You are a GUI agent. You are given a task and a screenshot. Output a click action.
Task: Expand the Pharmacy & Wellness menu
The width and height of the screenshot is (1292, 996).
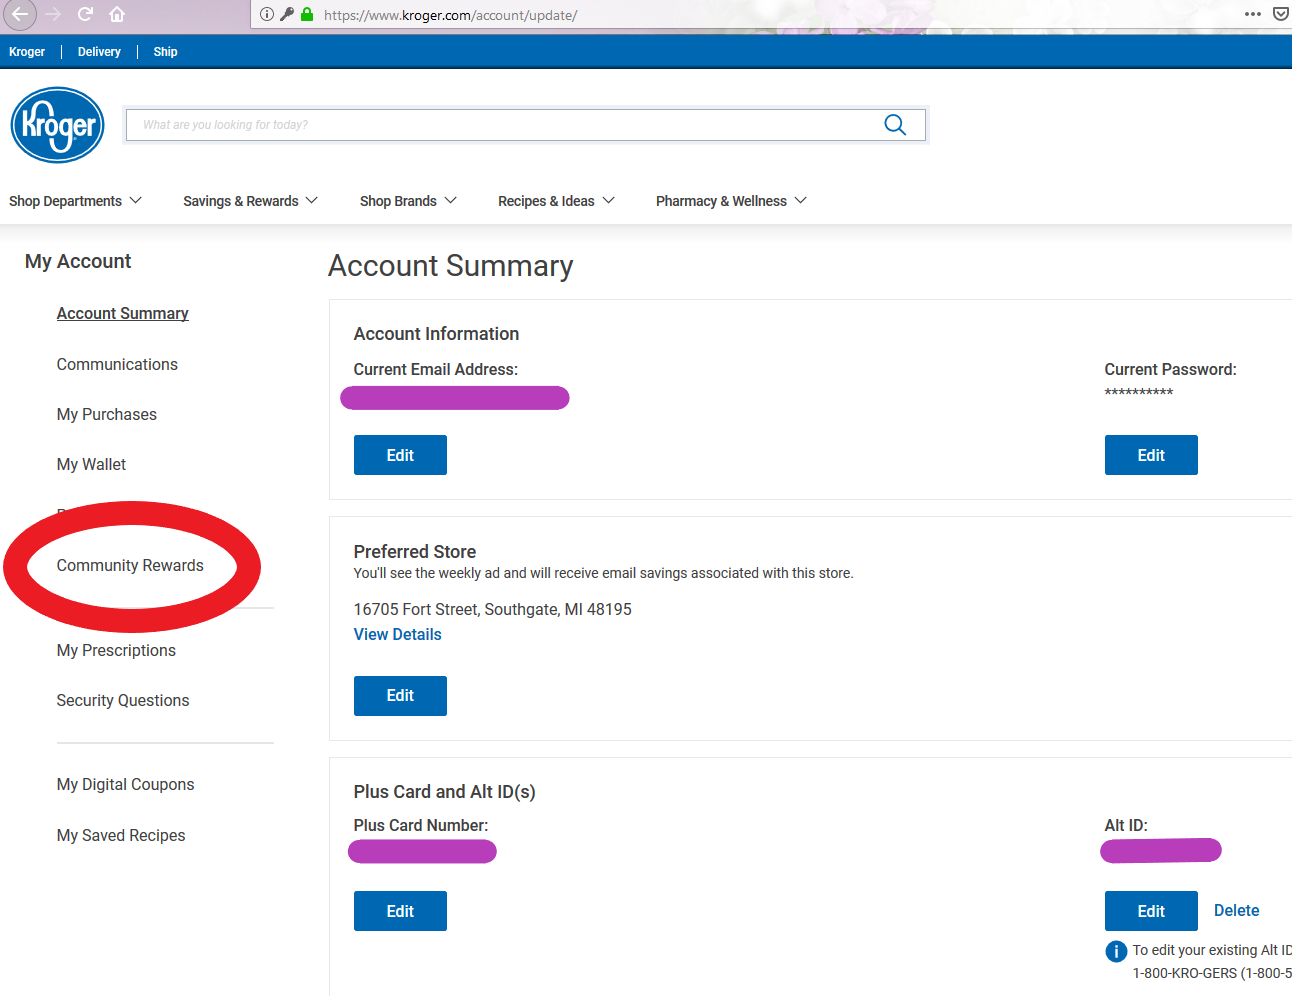pyautogui.click(x=731, y=201)
